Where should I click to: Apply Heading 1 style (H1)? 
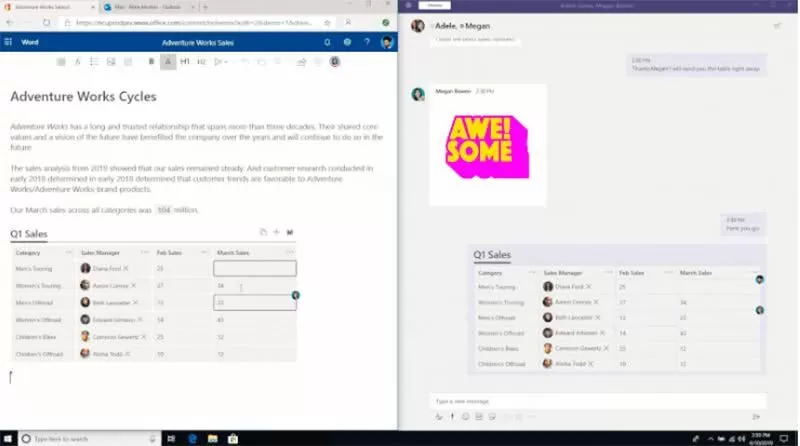[186, 62]
